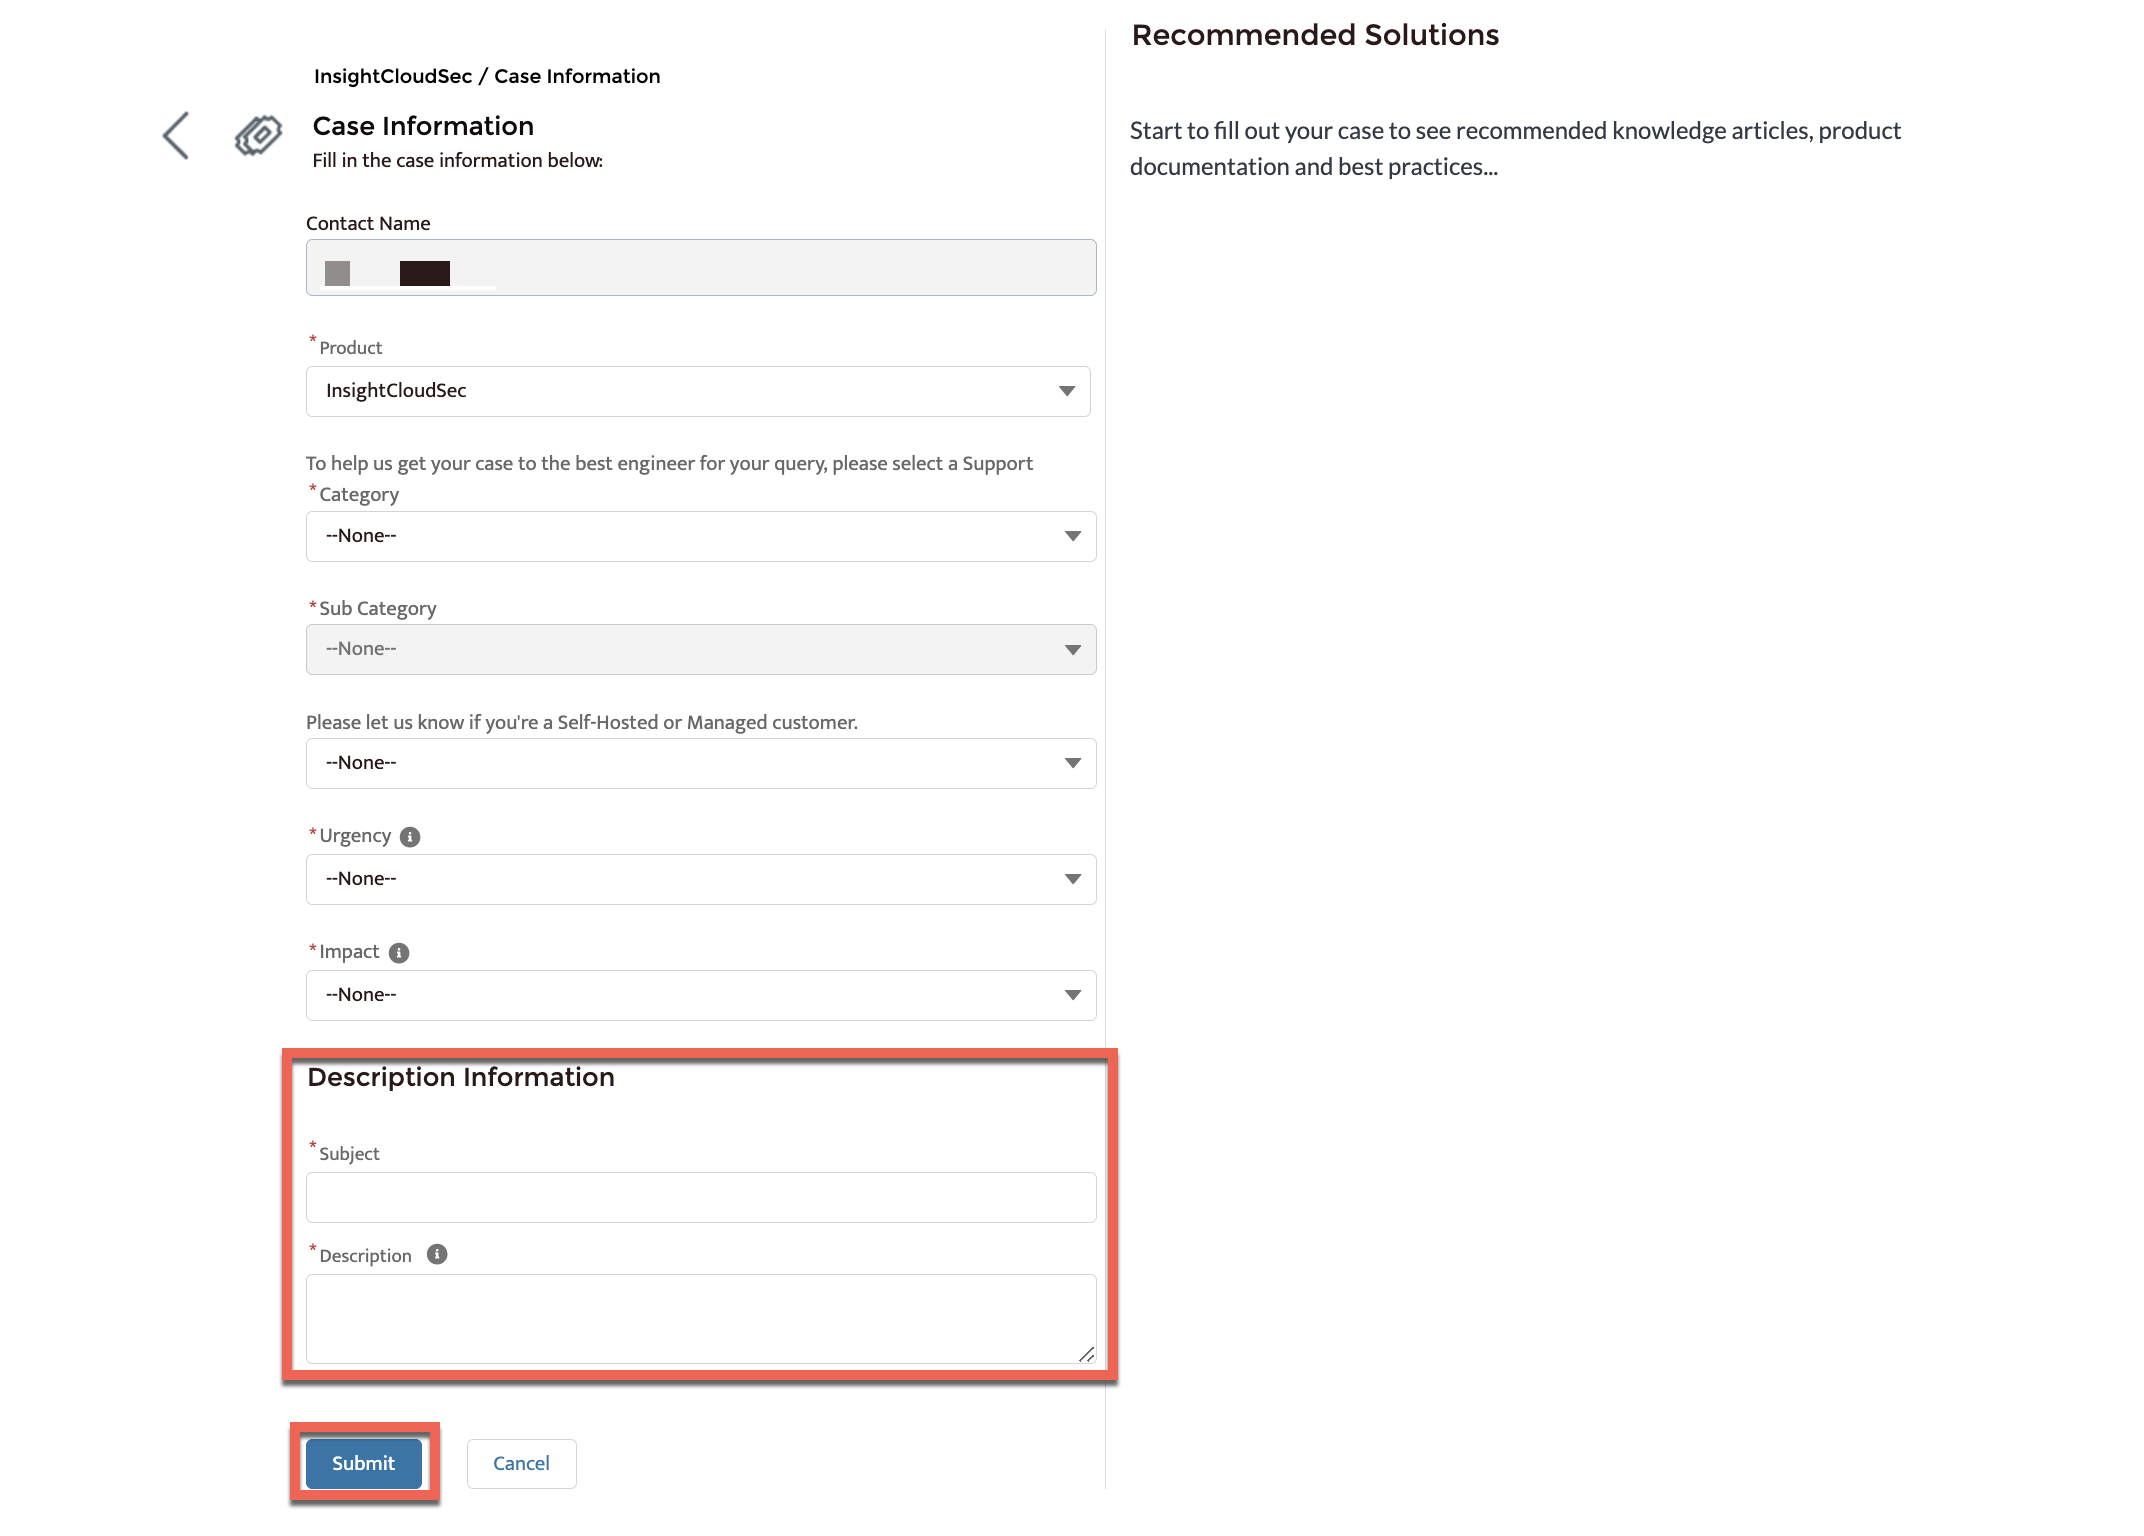
Task: Click the Subject input field
Action: 700,1197
